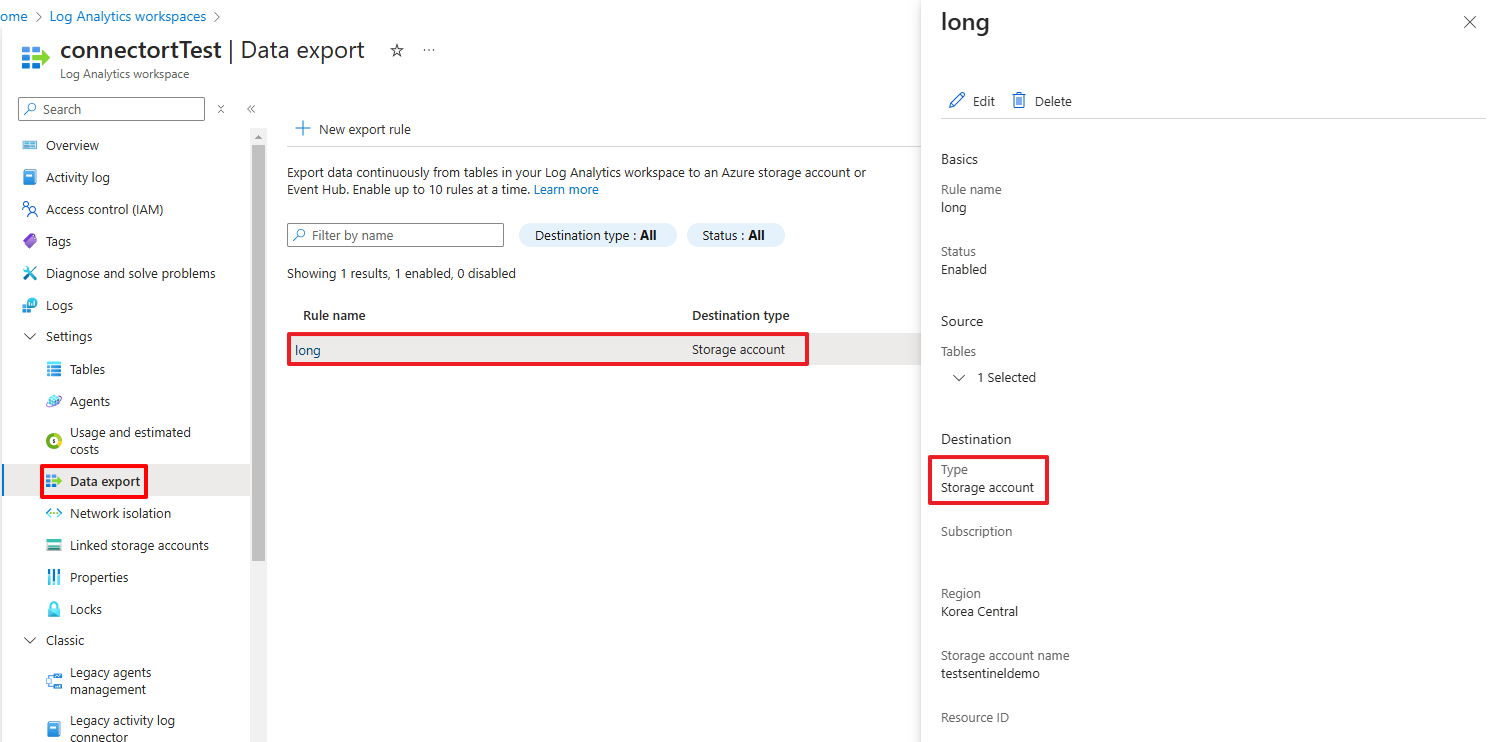
Task: Follow the Learn more link
Action: coord(566,189)
